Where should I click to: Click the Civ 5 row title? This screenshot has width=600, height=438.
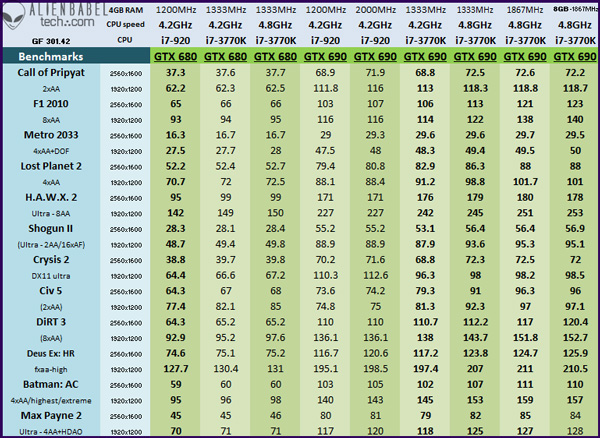51,291
